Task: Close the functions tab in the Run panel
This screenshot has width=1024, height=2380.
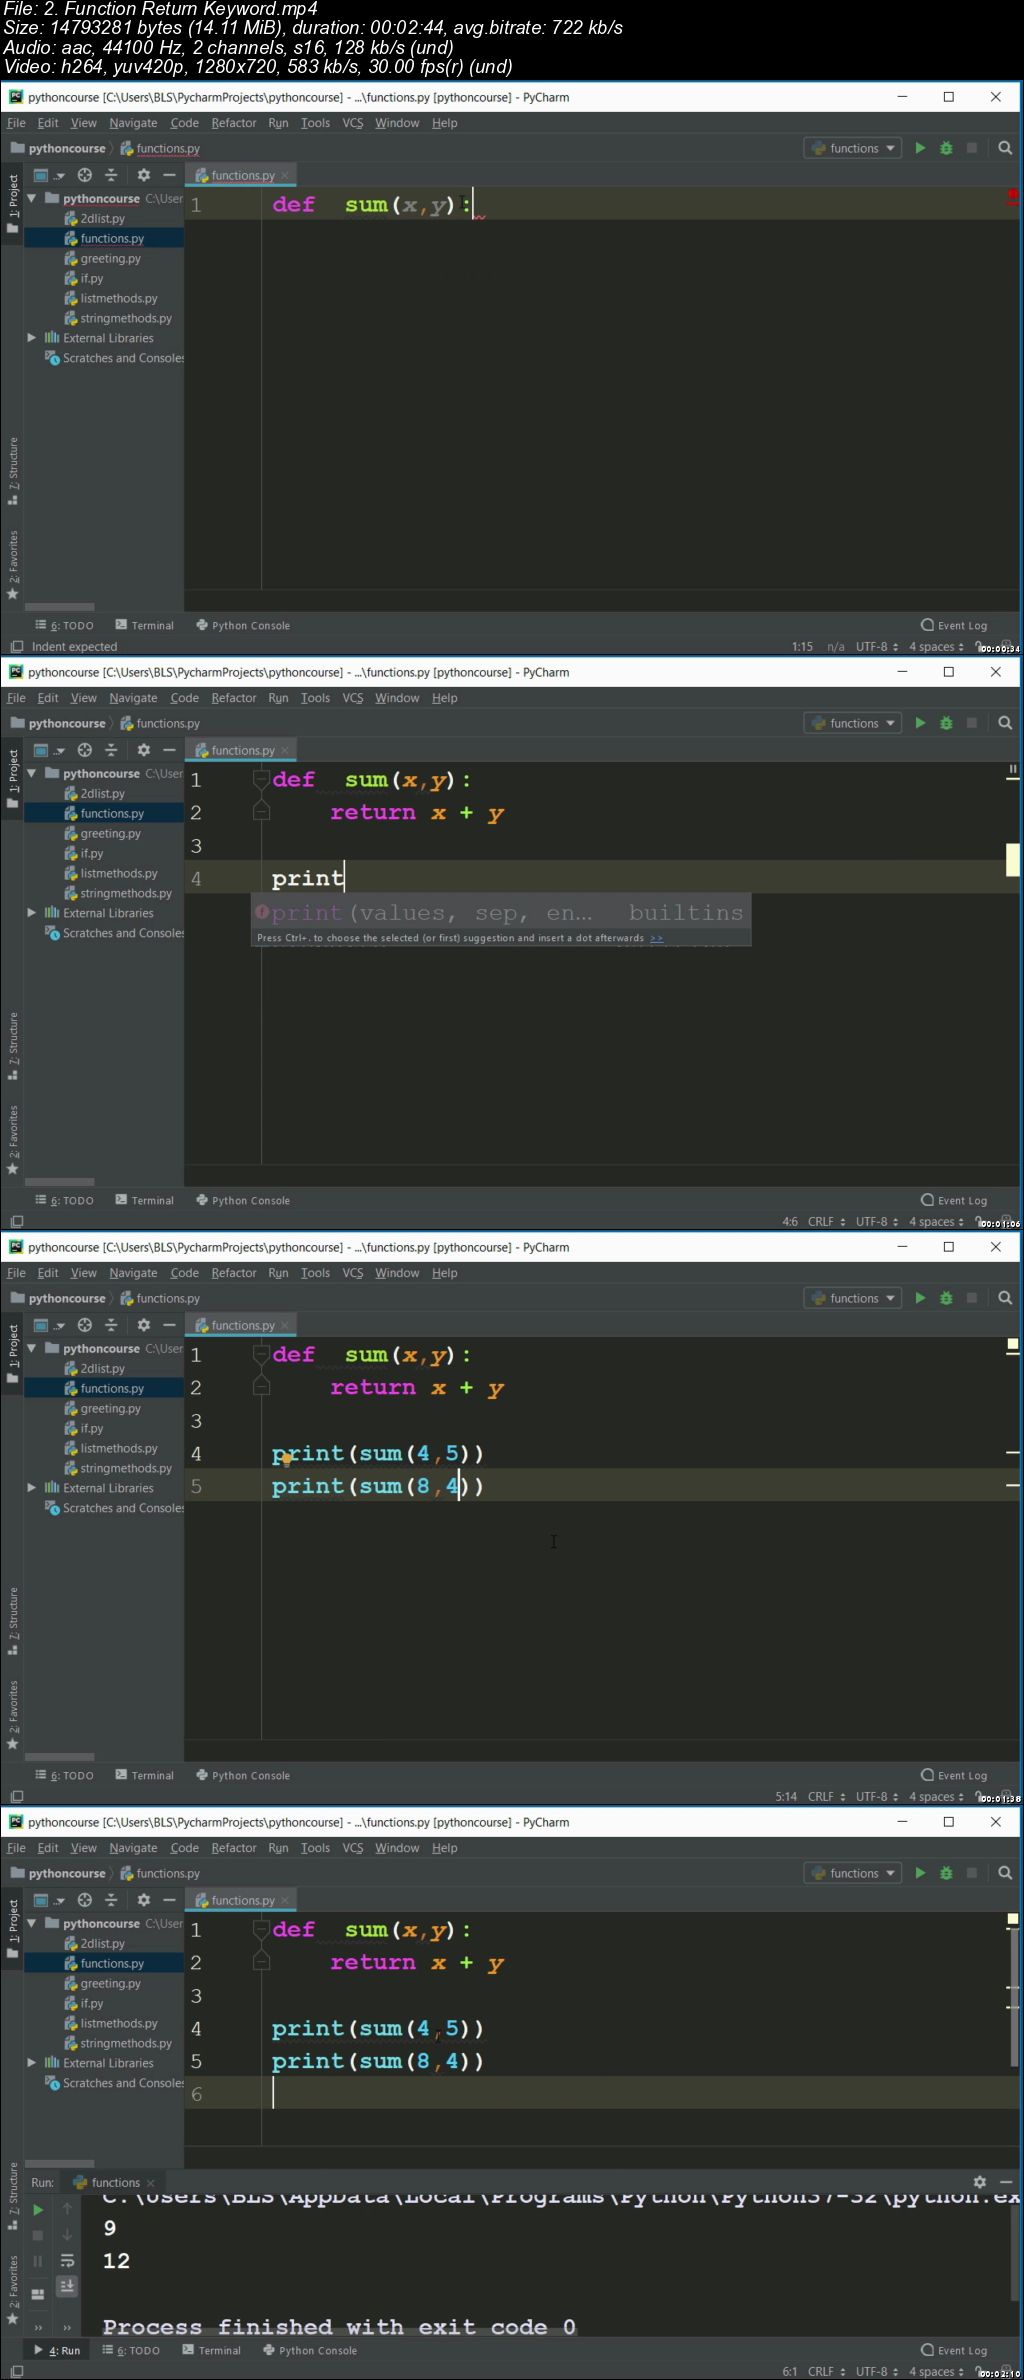Action: pos(151,2183)
